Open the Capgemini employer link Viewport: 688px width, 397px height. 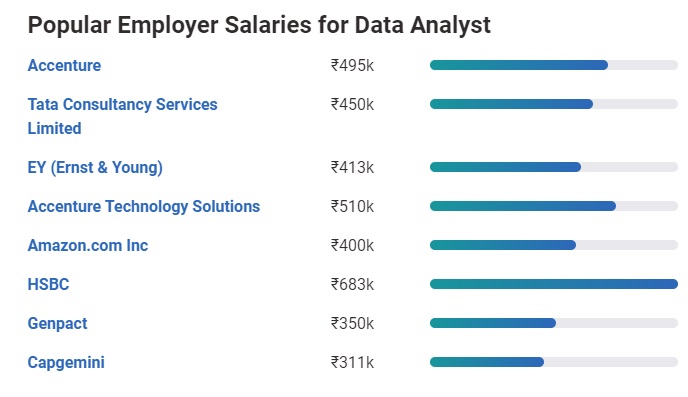(x=66, y=362)
